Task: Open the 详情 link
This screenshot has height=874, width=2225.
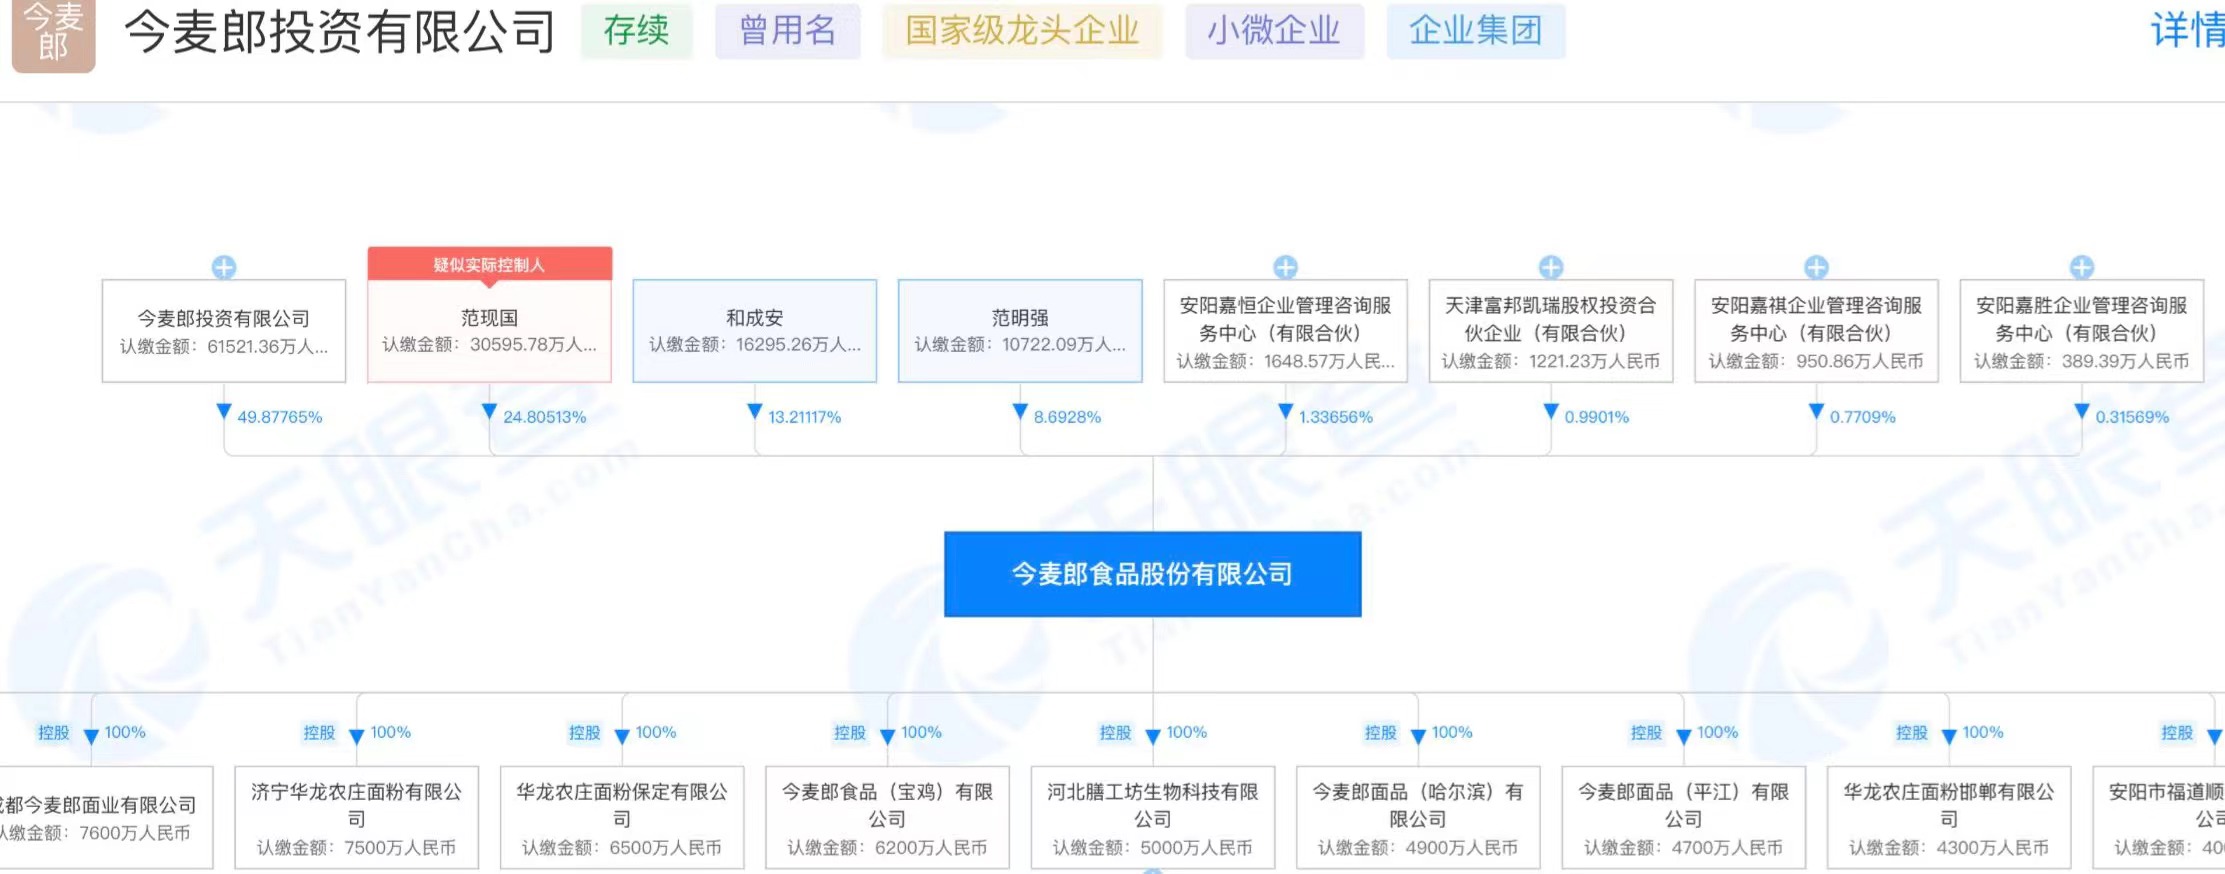Action: click(x=2187, y=31)
